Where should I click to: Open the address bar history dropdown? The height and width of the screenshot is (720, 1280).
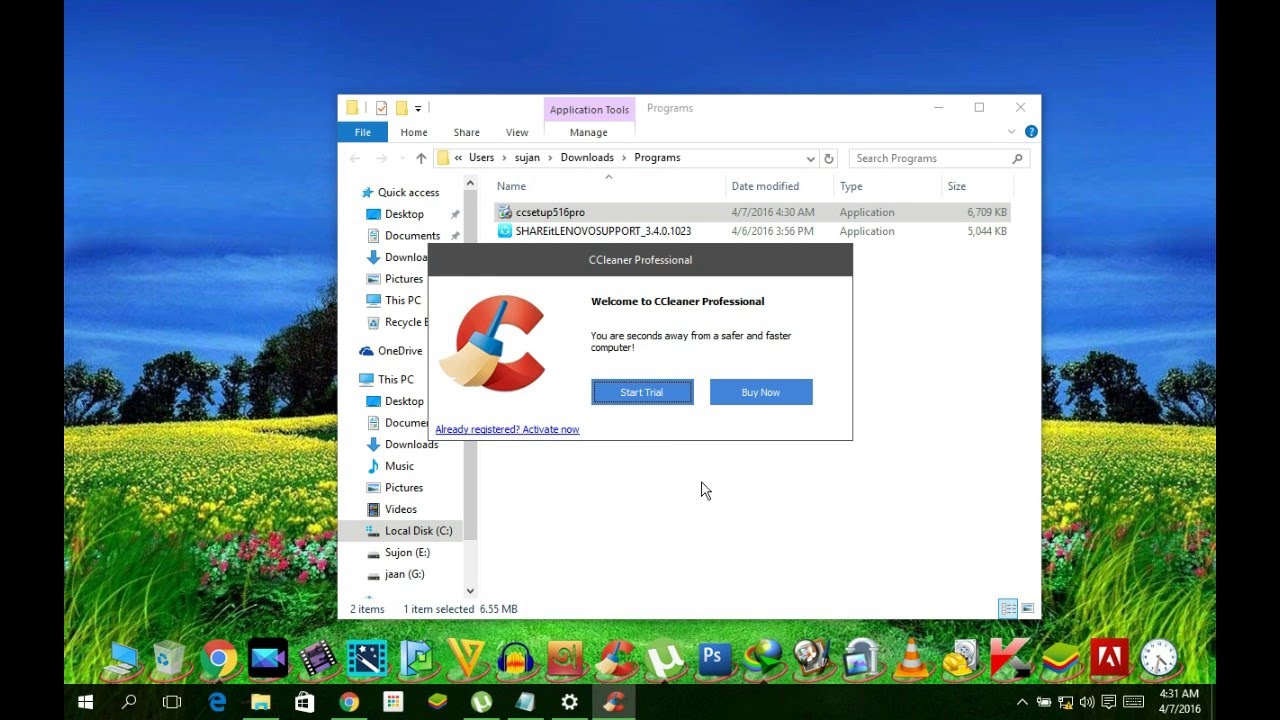point(810,158)
